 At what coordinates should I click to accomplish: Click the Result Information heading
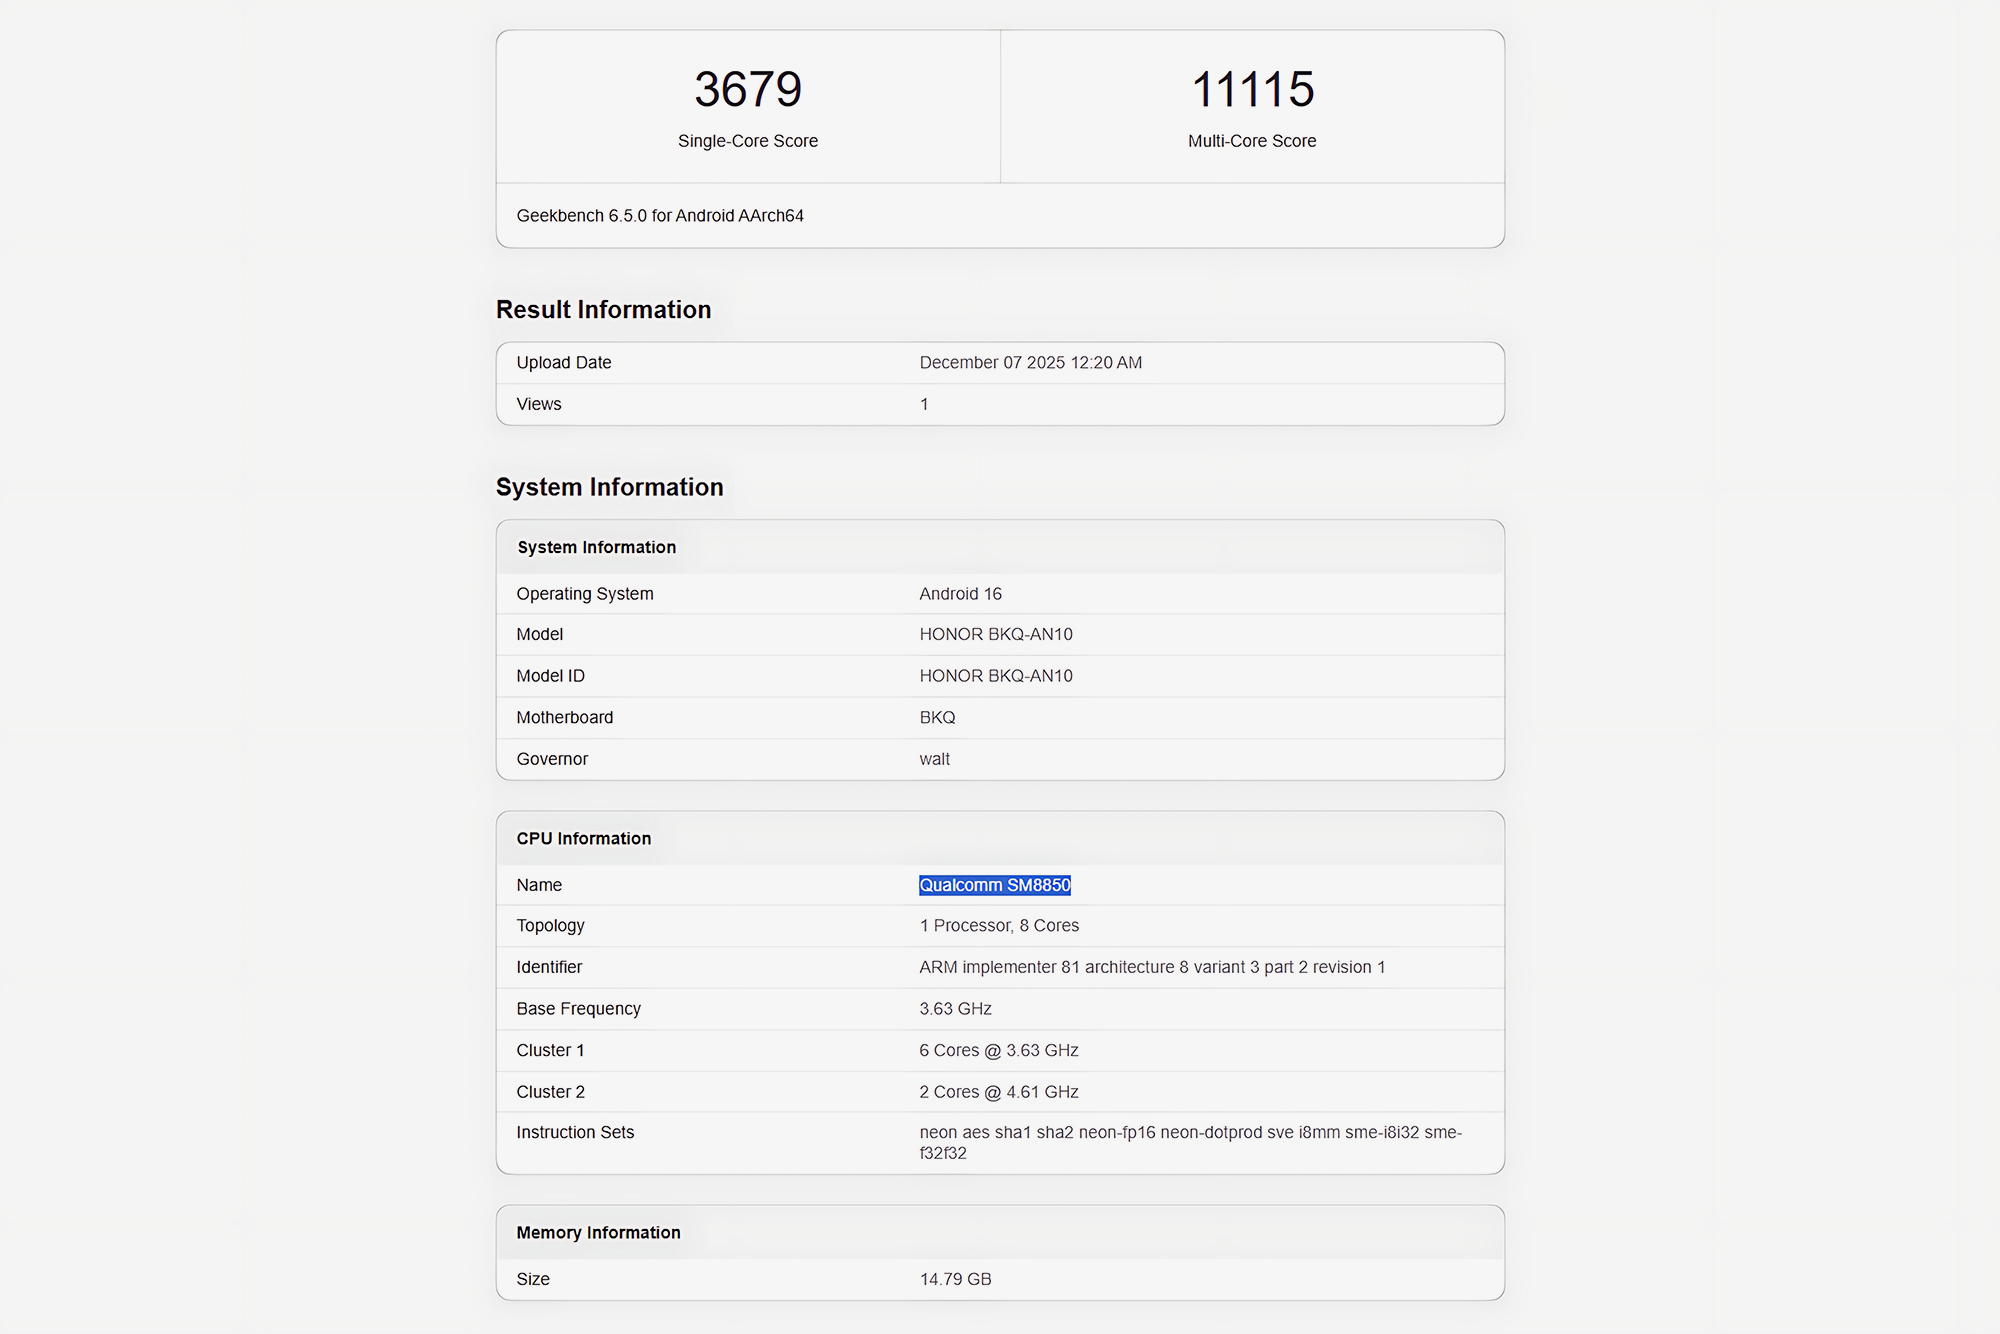[x=603, y=310]
